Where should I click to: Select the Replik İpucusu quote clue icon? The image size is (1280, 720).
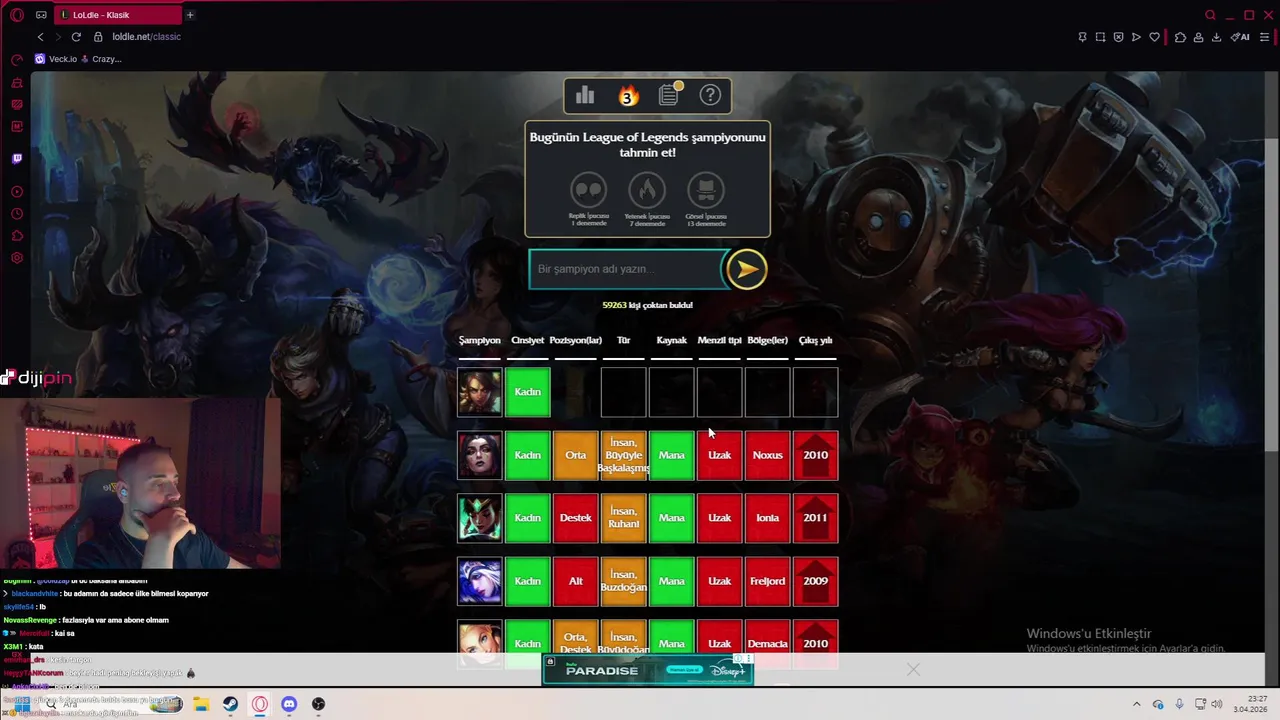(589, 189)
